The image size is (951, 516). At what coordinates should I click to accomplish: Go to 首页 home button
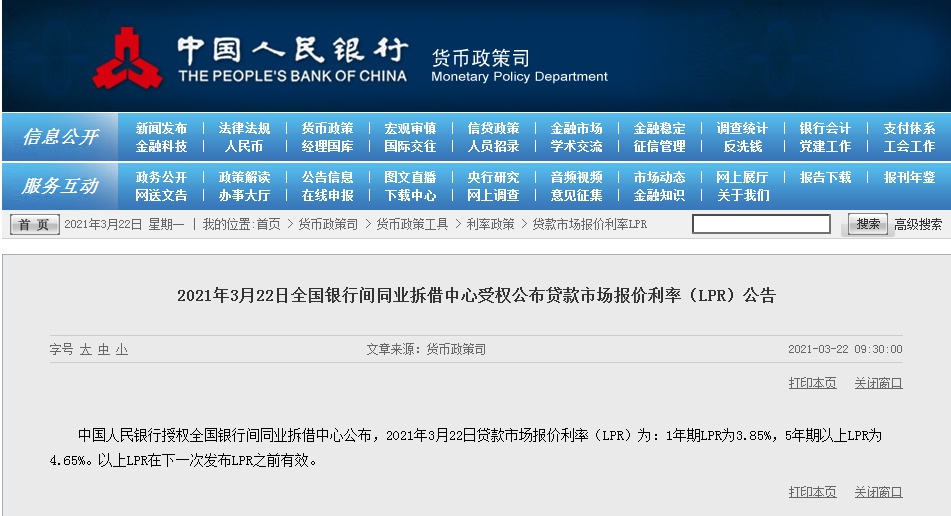click(35, 224)
